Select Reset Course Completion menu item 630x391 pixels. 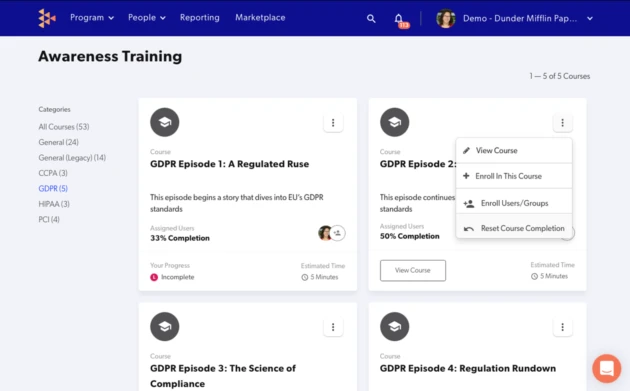coord(514,228)
